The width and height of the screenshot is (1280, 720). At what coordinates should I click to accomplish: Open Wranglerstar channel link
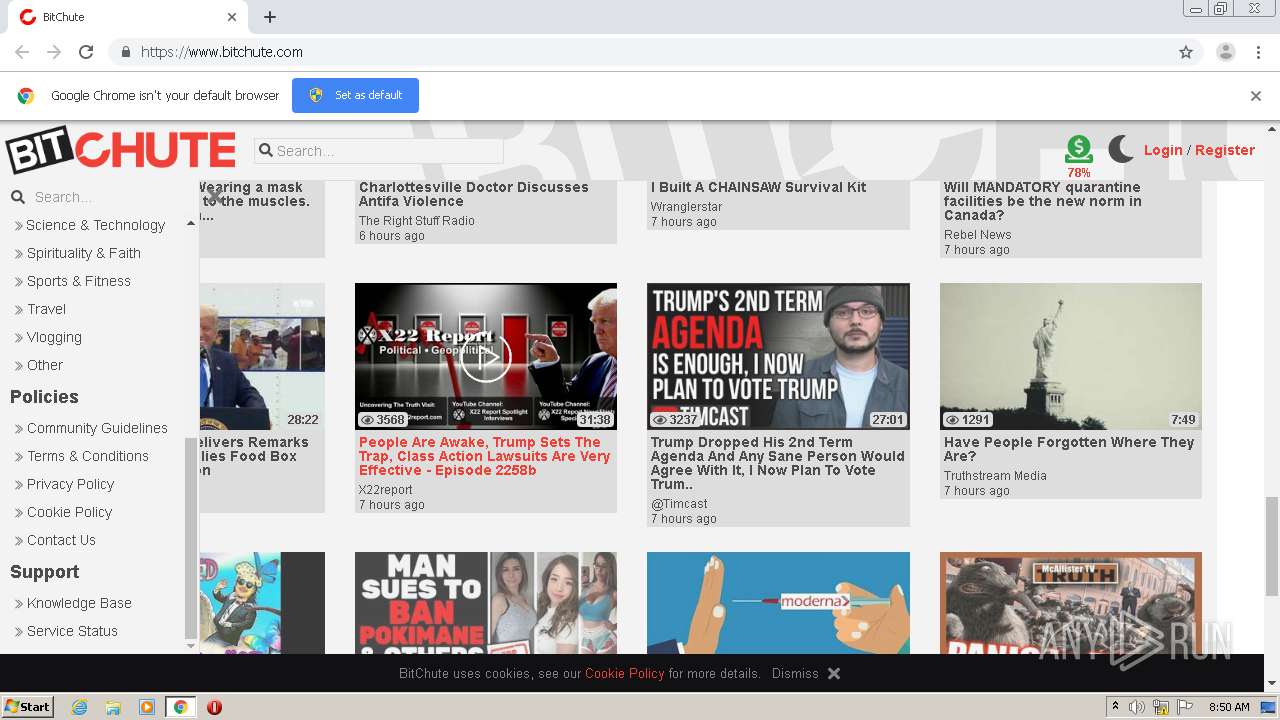click(686, 207)
